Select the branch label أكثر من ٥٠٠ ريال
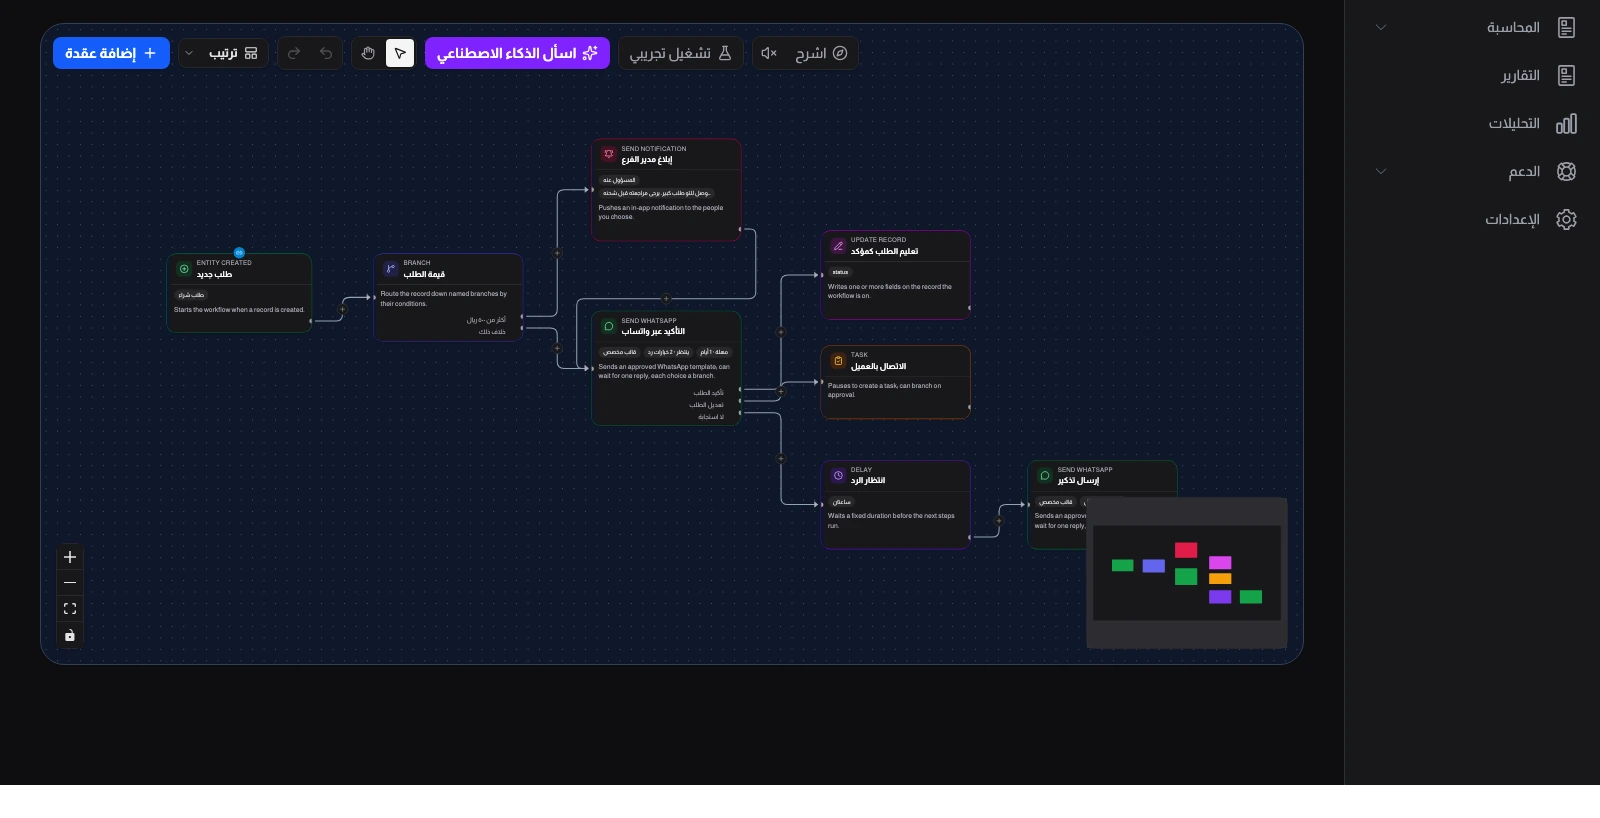Image resolution: width=1600 pixels, height=818 pixels. pyautogui.click(x=486, y=320)
